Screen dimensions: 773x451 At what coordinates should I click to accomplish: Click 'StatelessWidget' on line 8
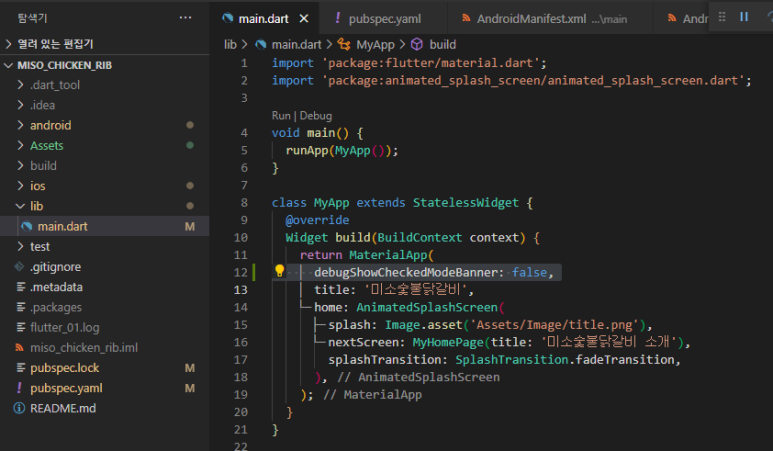(466, 203)
